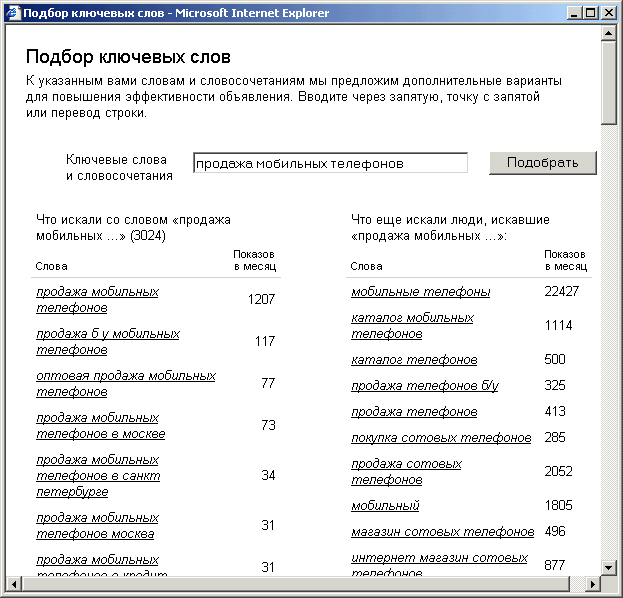Open the link интернет магазин сотовых телефонов
This screenshot has height=598, width=623.
click(x=439, y=564)
